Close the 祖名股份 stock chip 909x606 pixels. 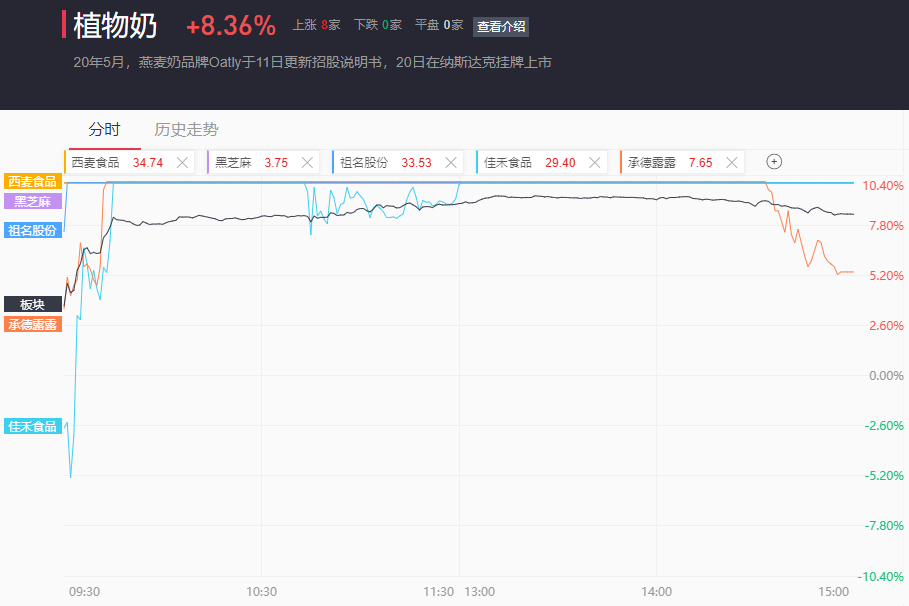(x=451, y=162)
